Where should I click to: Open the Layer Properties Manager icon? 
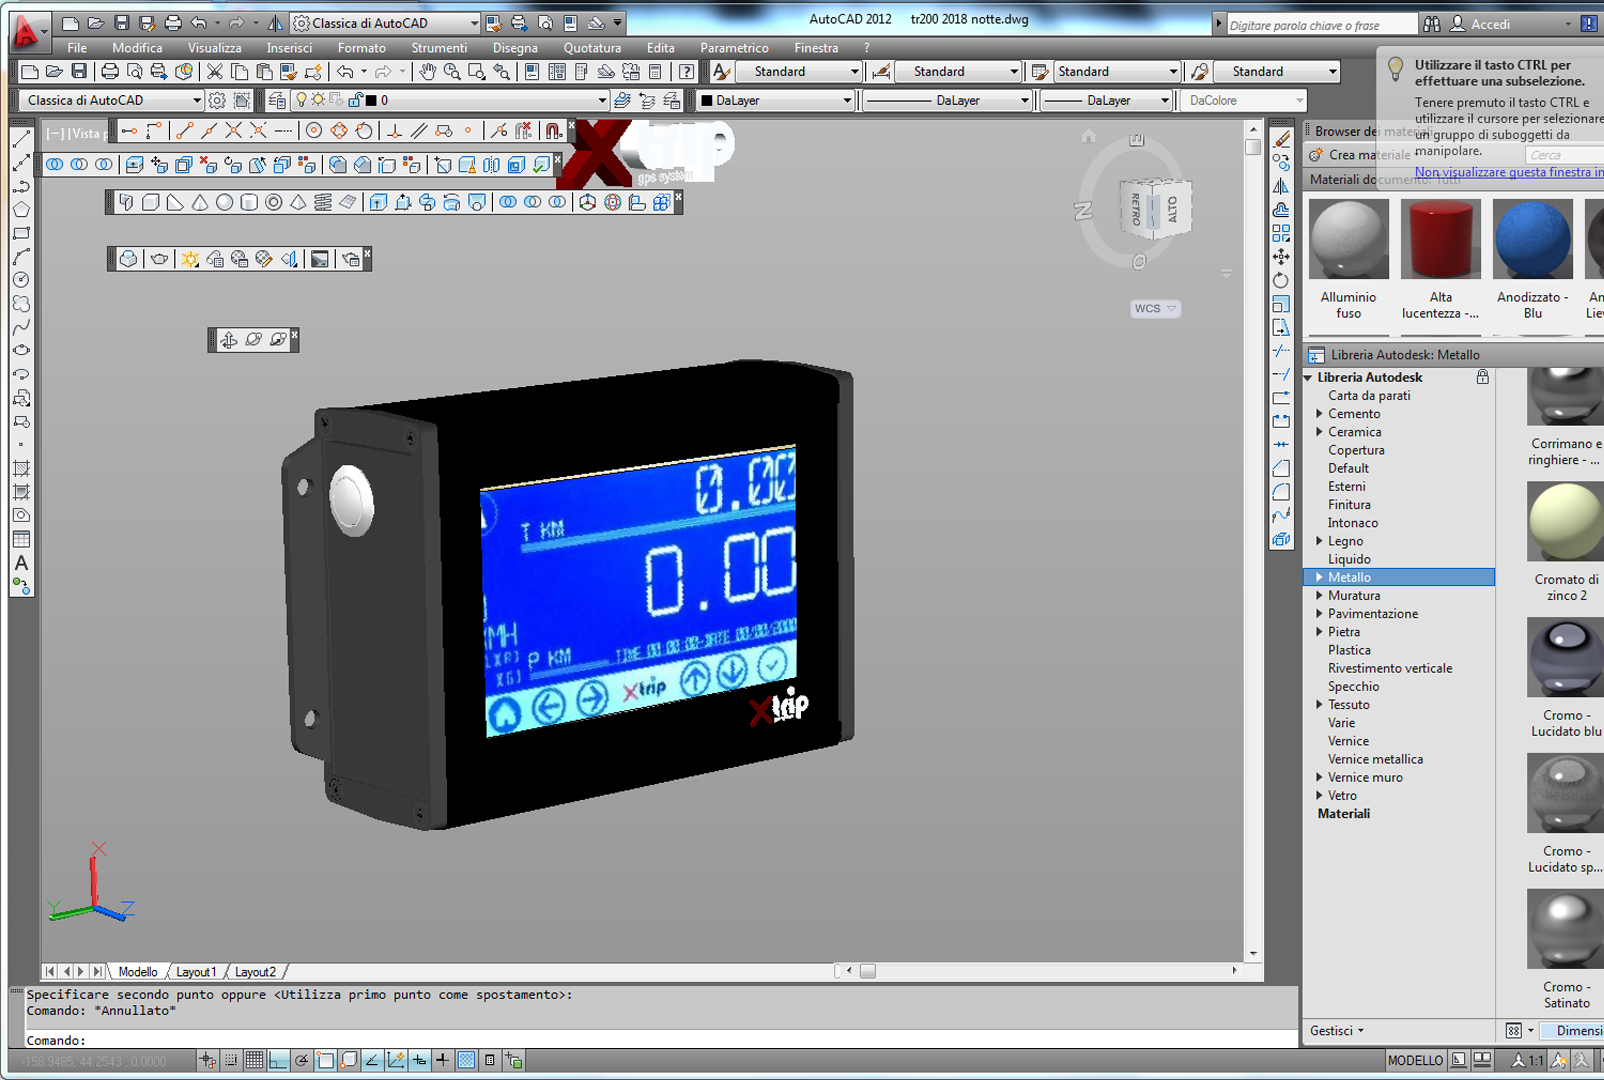[x=277, y=100]
